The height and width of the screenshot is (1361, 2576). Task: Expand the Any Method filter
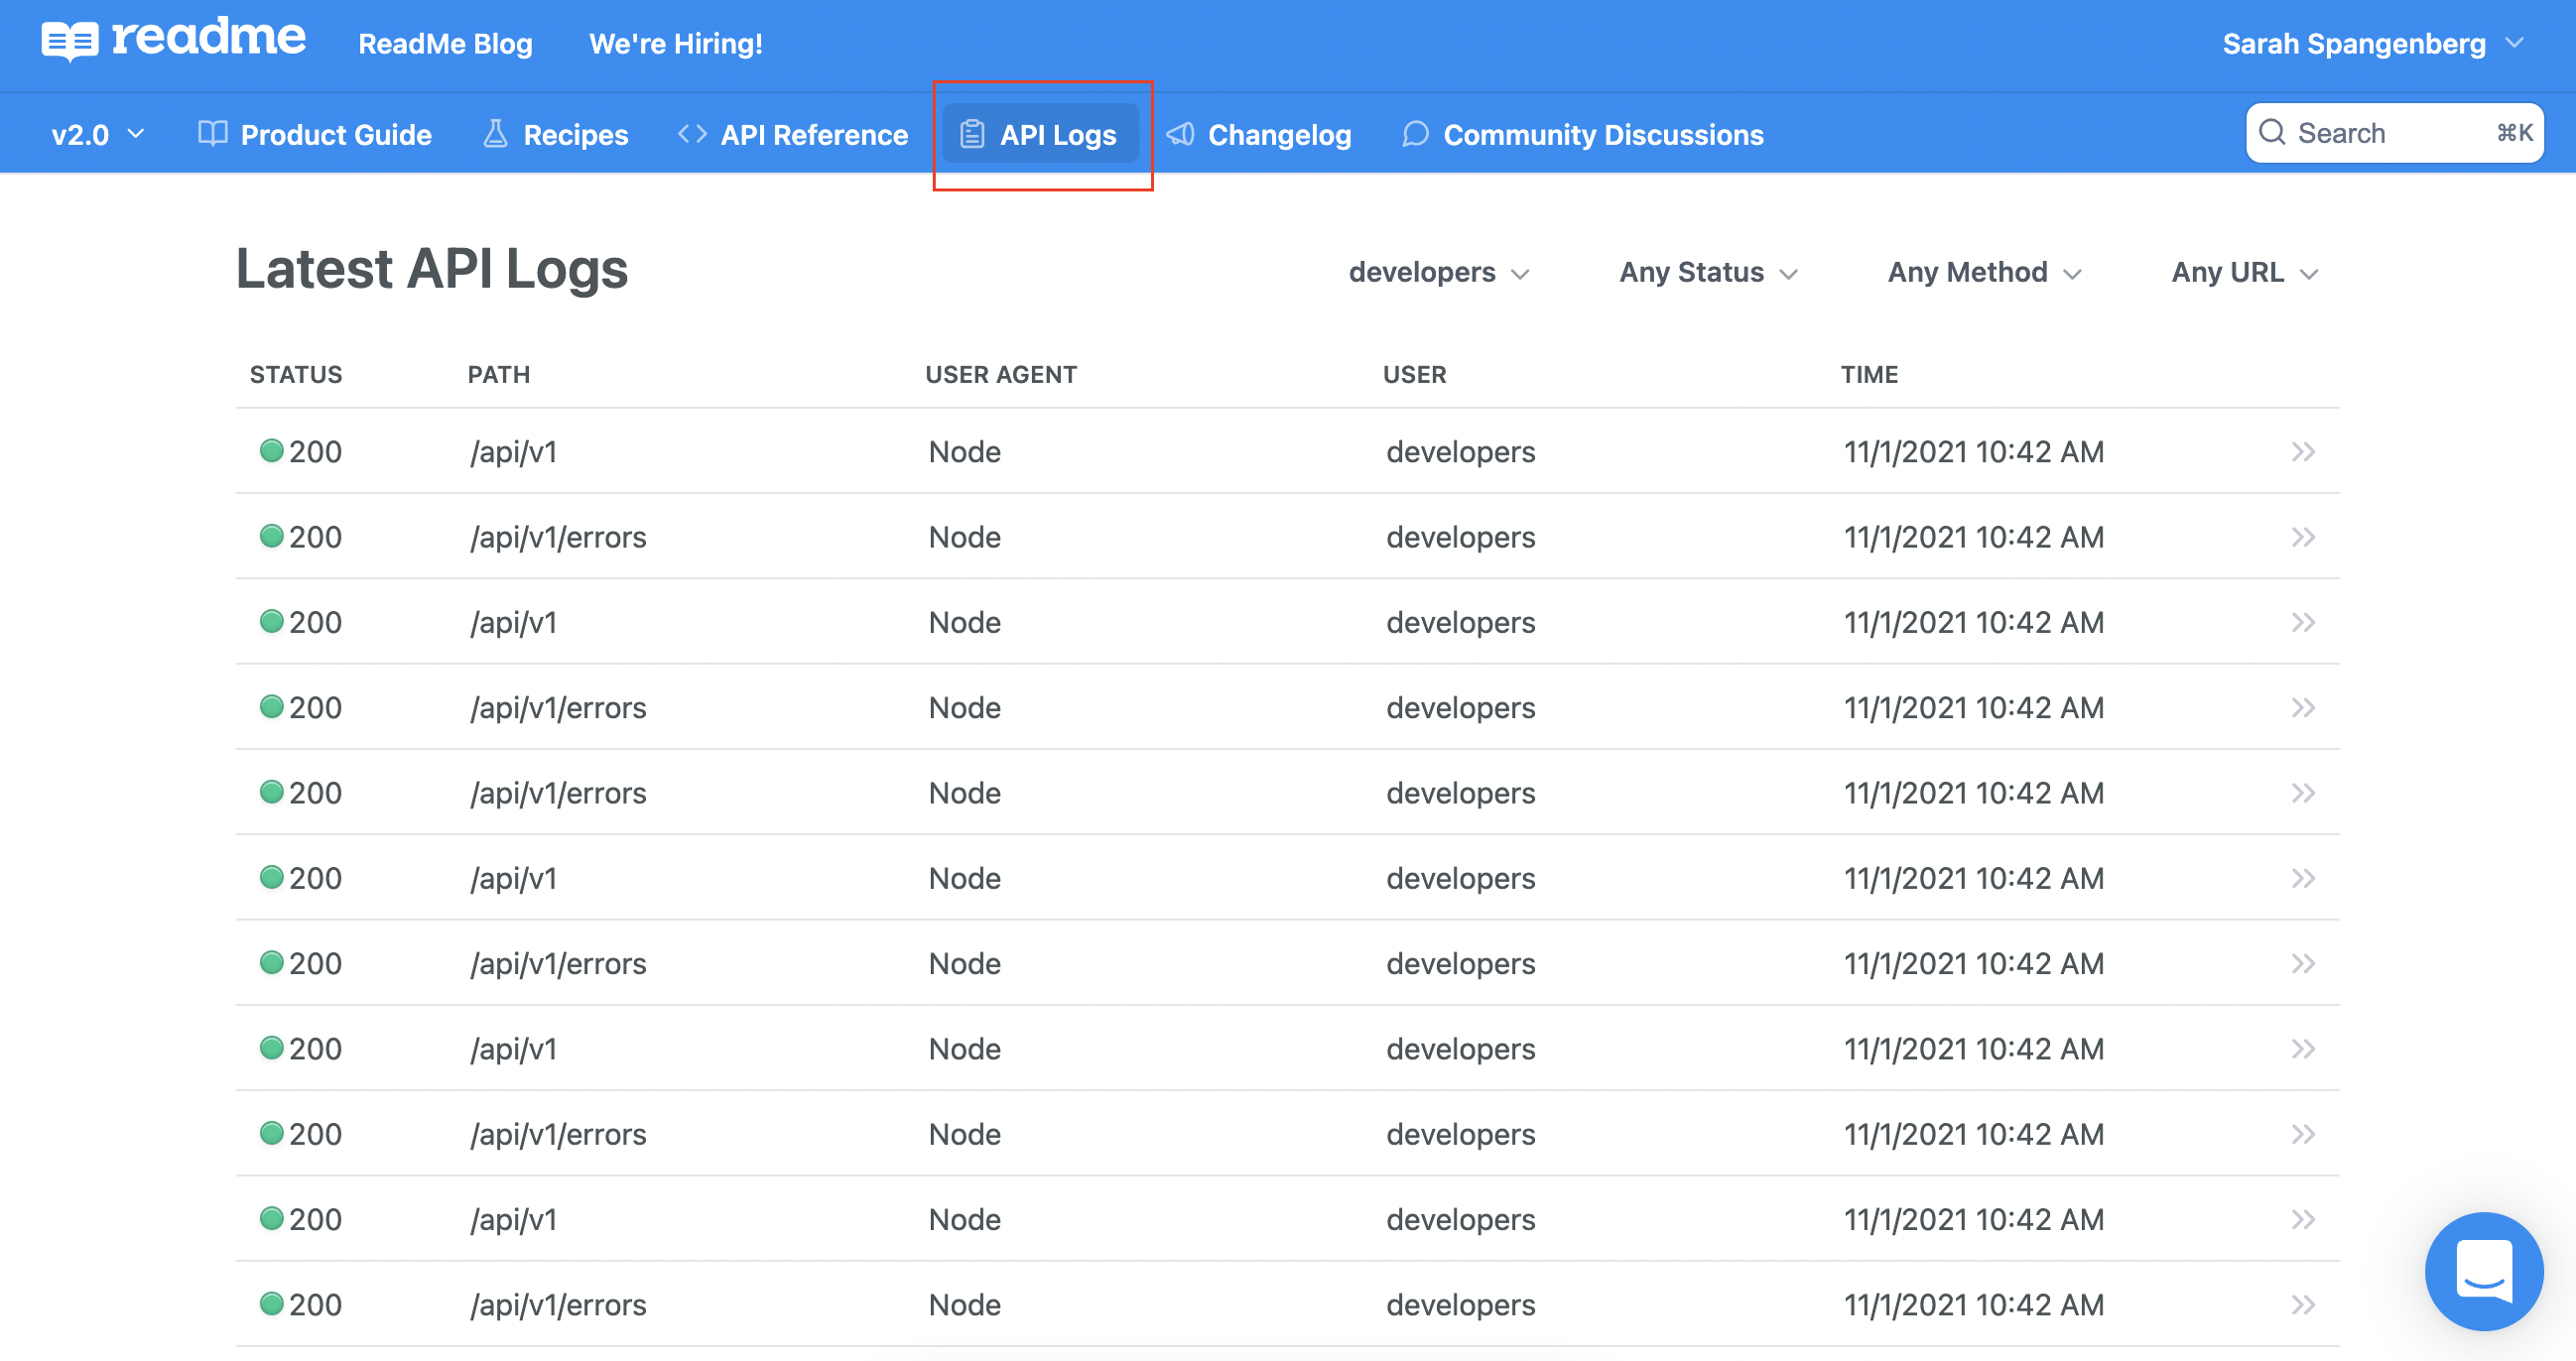[x=1984, y=272]
